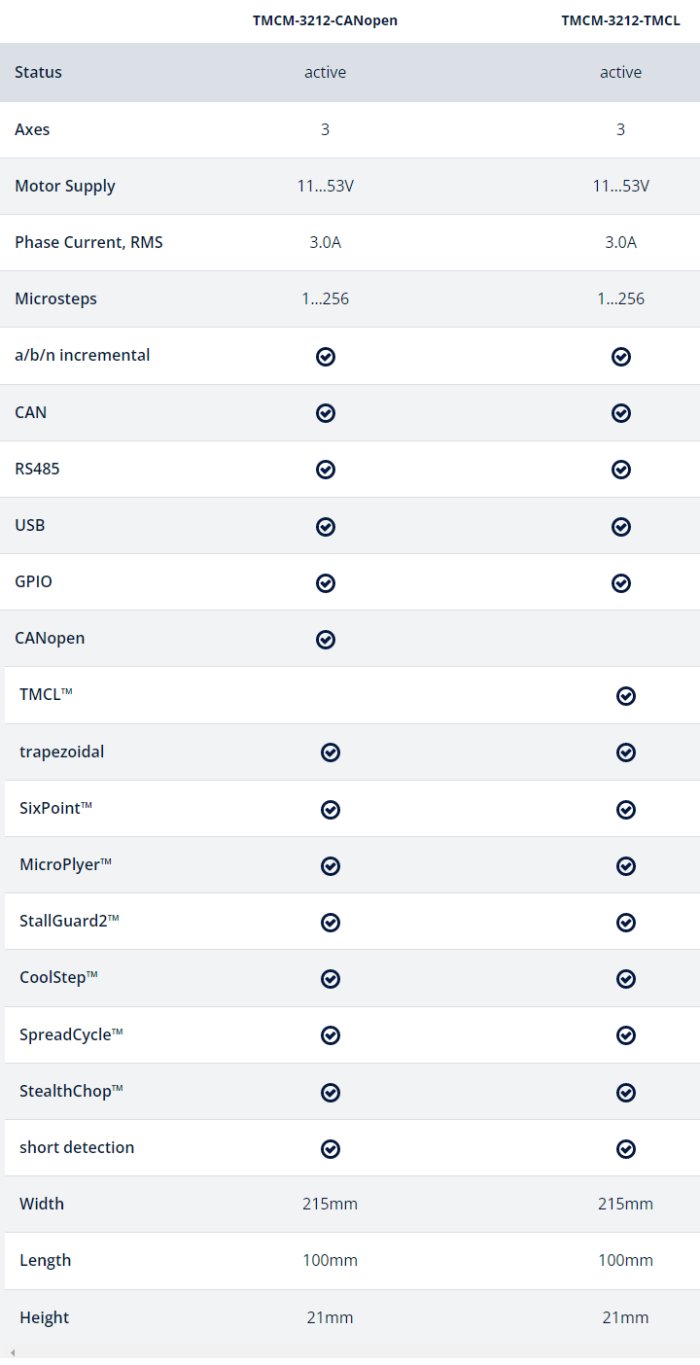
Task: Click StealthChop™ checkmark under TMCM-3212-TMCL
Action: pos(626,1092)
